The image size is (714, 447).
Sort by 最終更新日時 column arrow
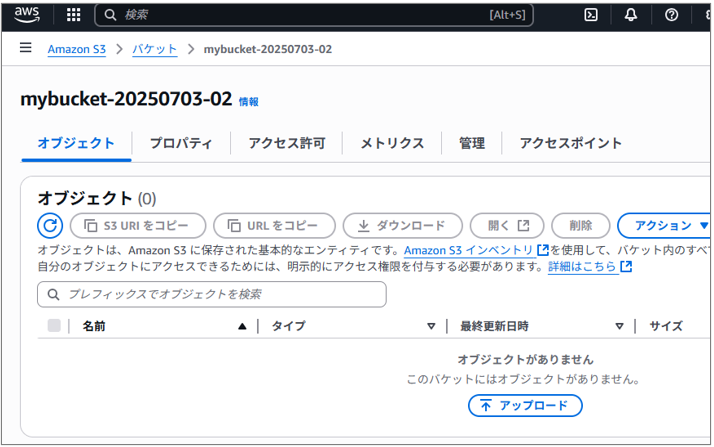tap(619, 326)
